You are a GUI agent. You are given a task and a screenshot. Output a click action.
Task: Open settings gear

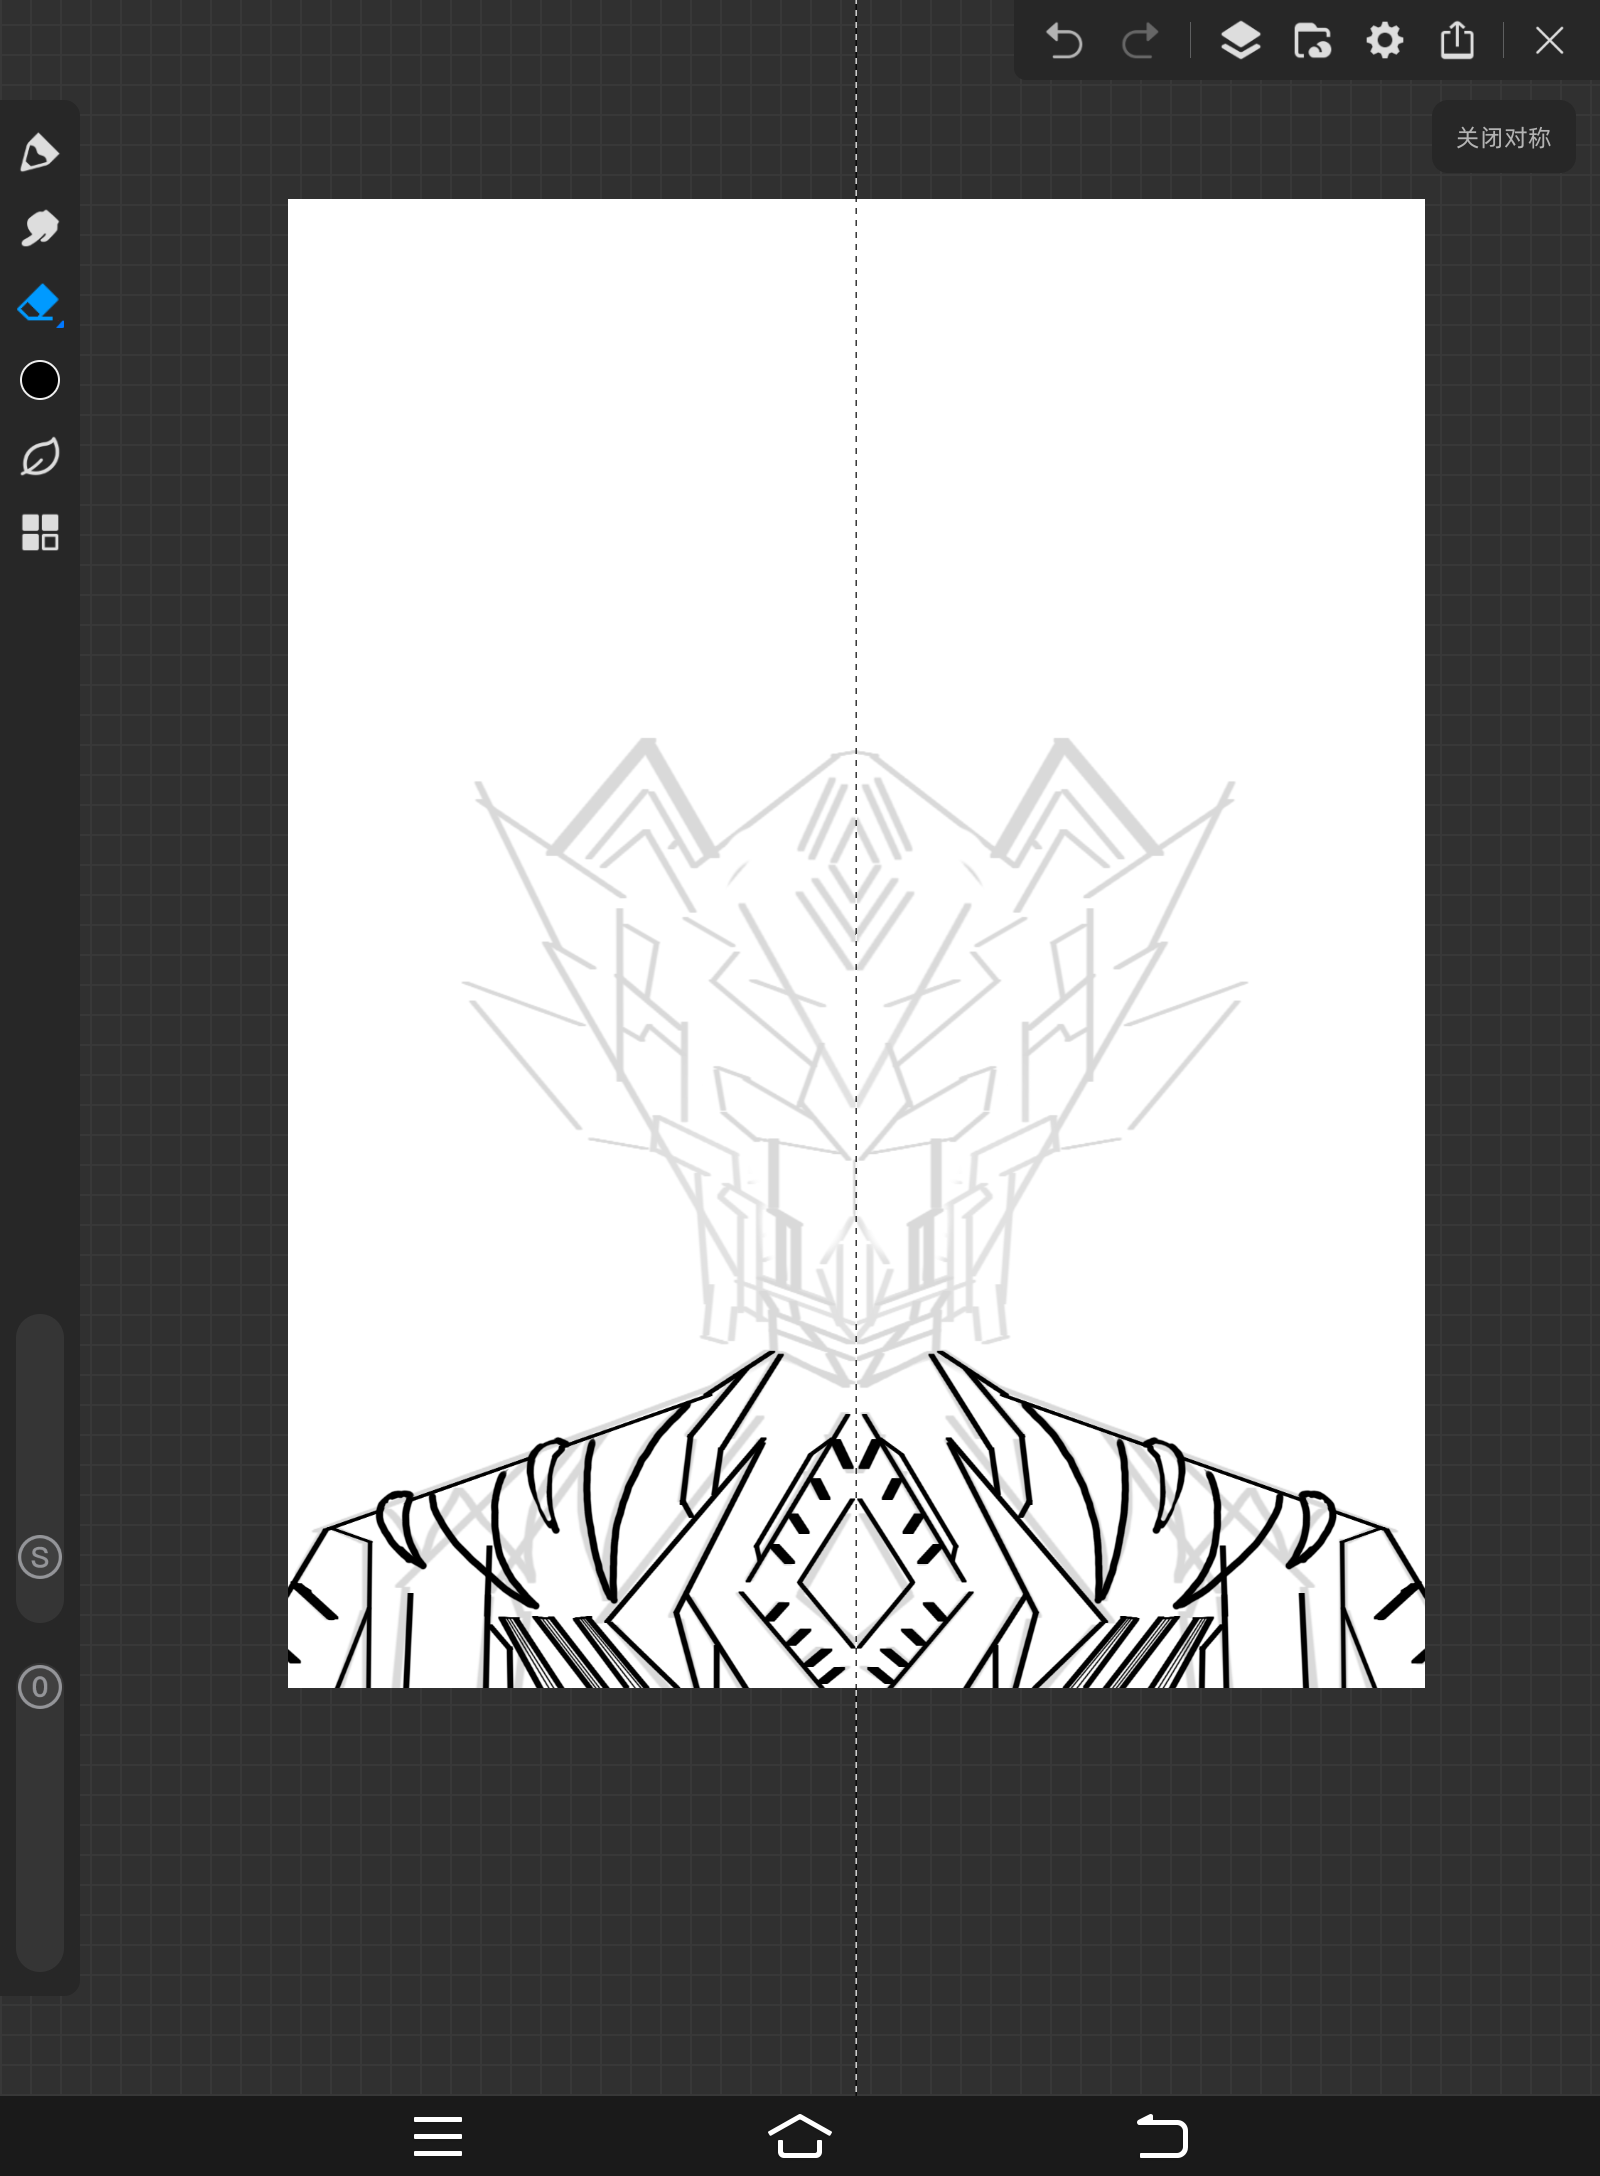point(1385,41)
